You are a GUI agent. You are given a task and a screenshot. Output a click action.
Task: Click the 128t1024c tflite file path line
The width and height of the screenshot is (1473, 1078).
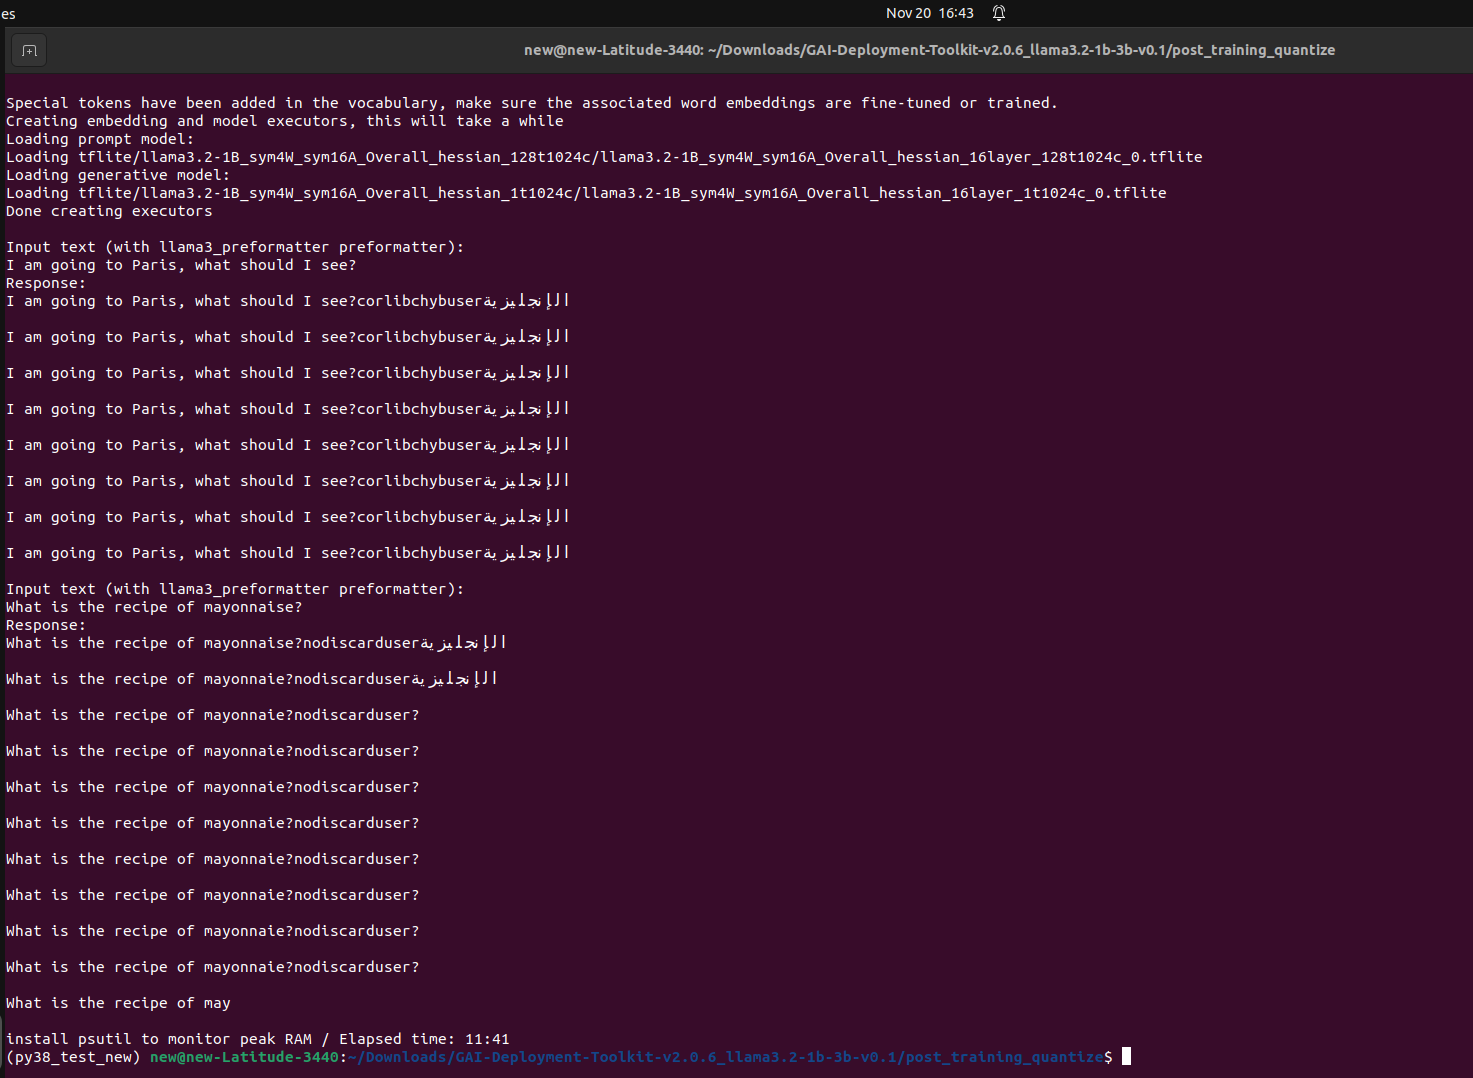[x=604, y=157]
